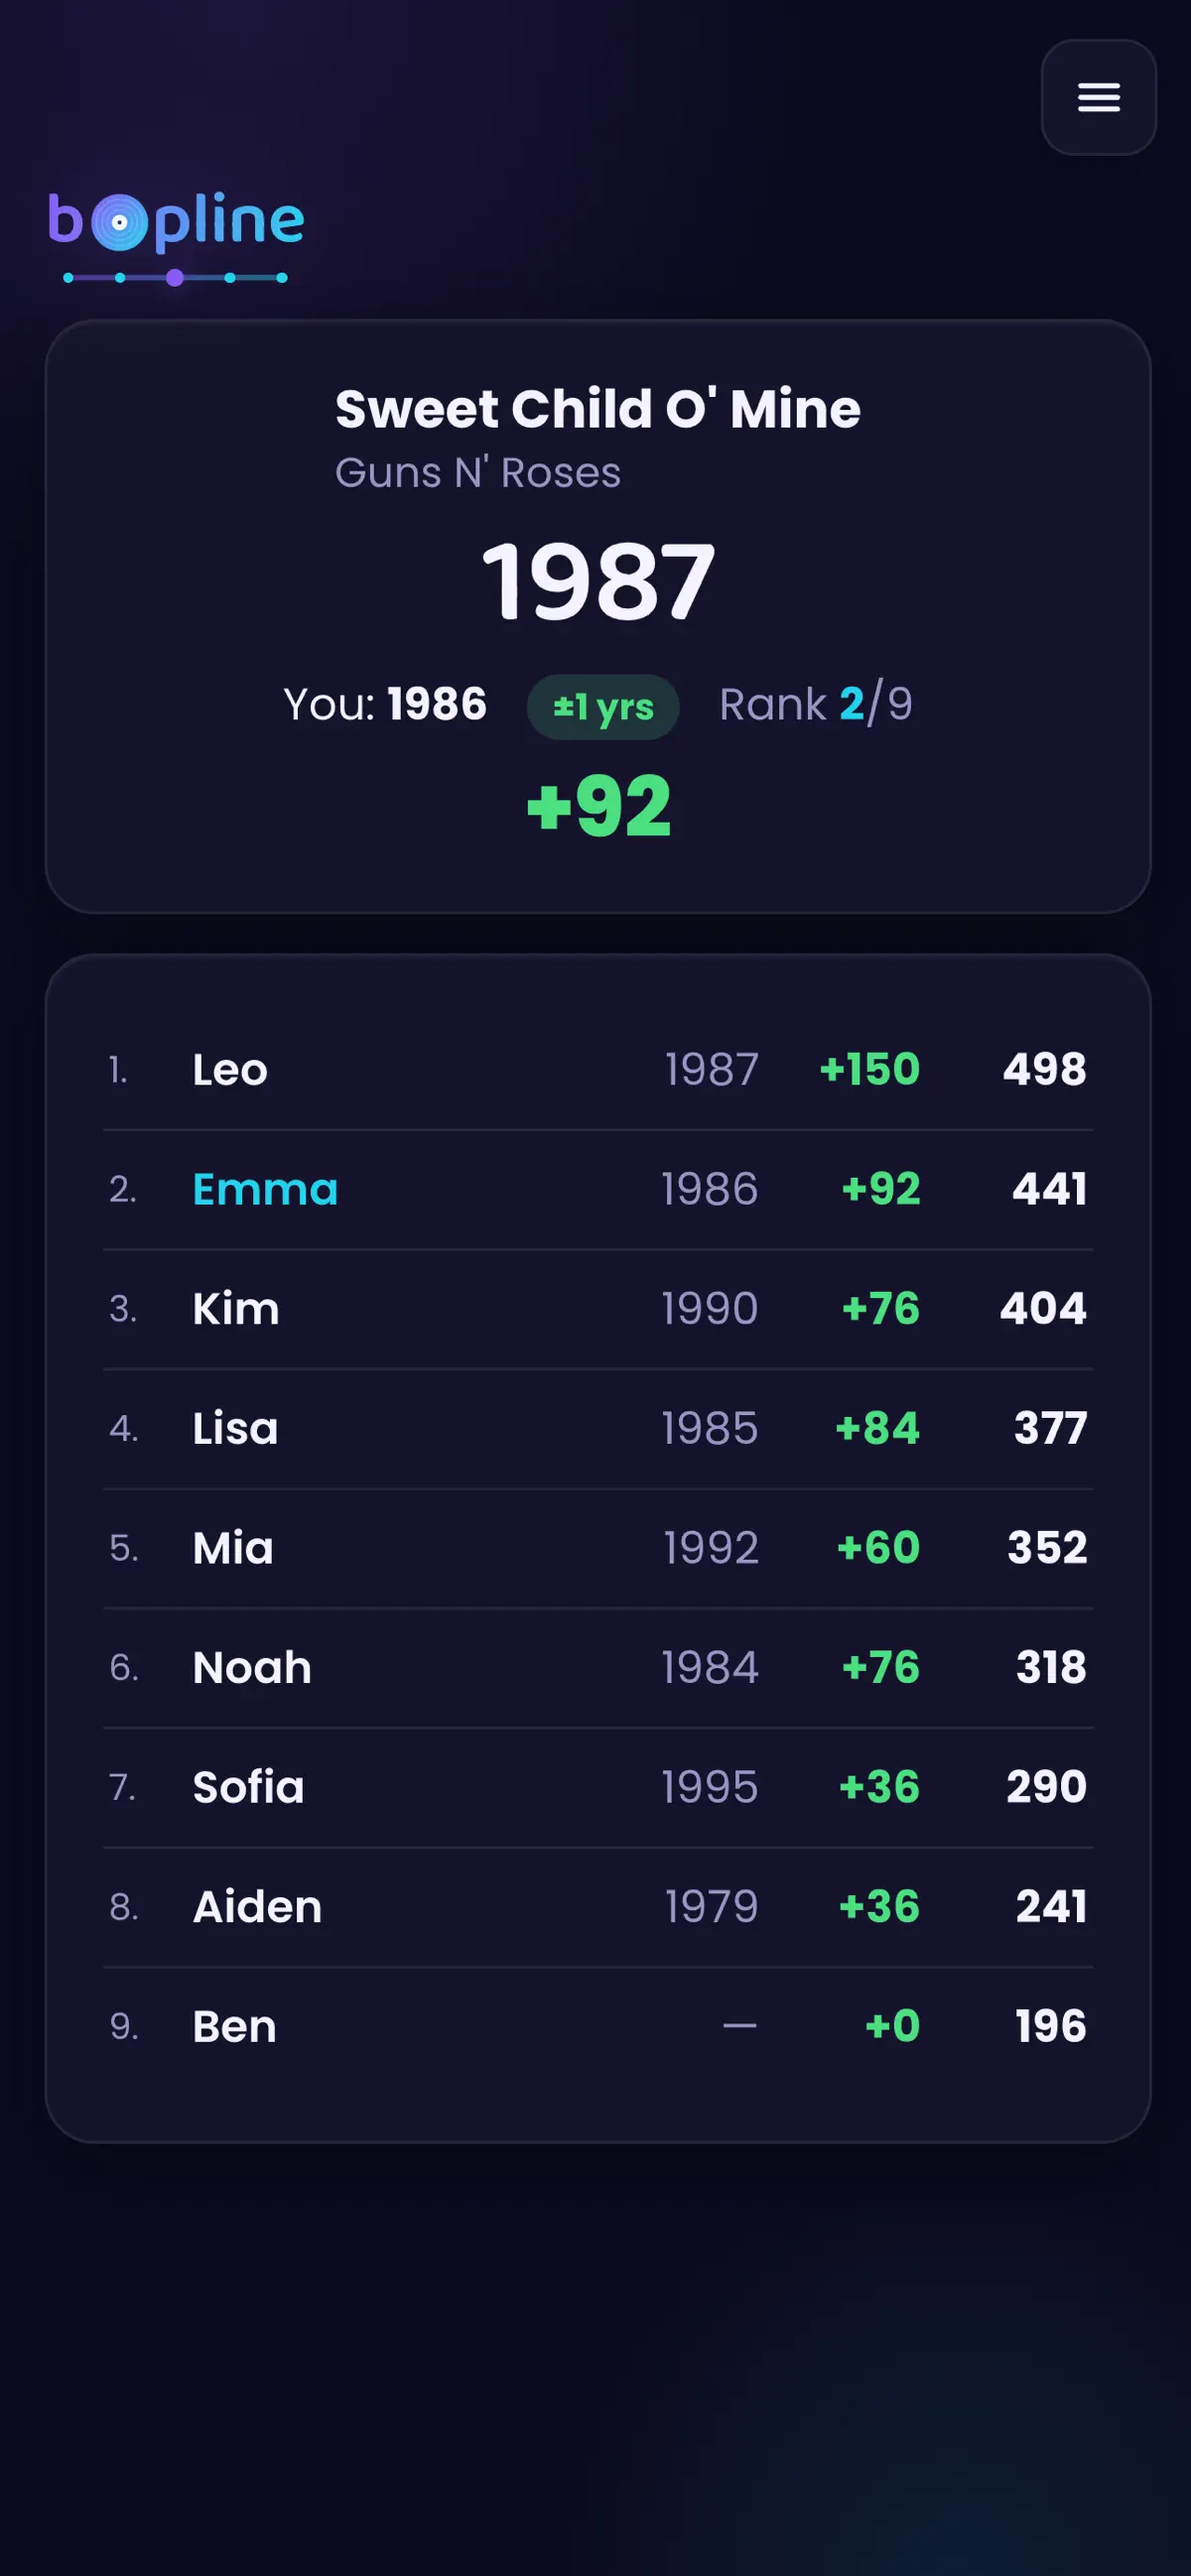Tap the You: 1986 guess label
Viewport: 1191px width, 2576px height.
pos(385,704)
